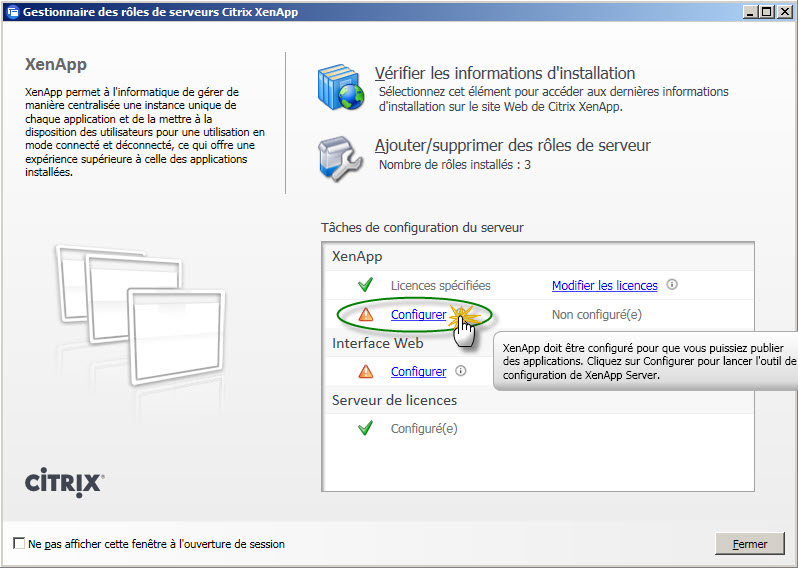Click Modifier les licences link
Screen dimensions: 798x568
point(605,286)
